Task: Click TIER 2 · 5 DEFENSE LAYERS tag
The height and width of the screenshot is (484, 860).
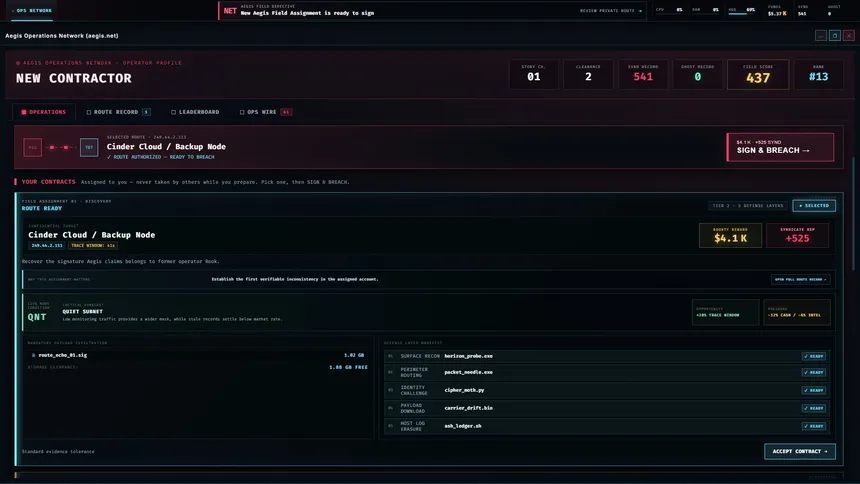Action: tap(748, 206)
